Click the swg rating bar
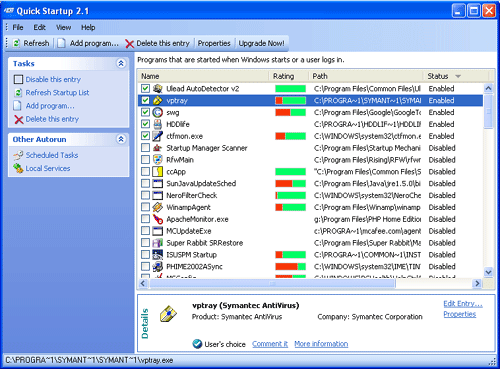Screen dimensions: 500x369 point(290,112)
